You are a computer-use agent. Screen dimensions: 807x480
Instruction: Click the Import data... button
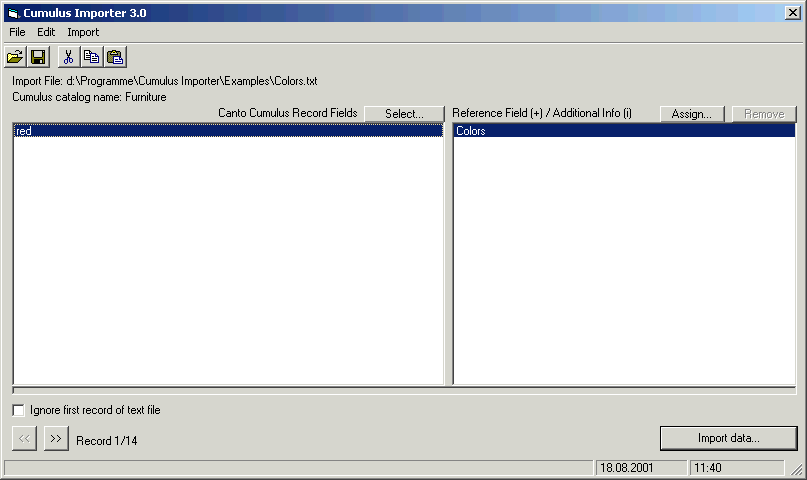coord(729,438)
